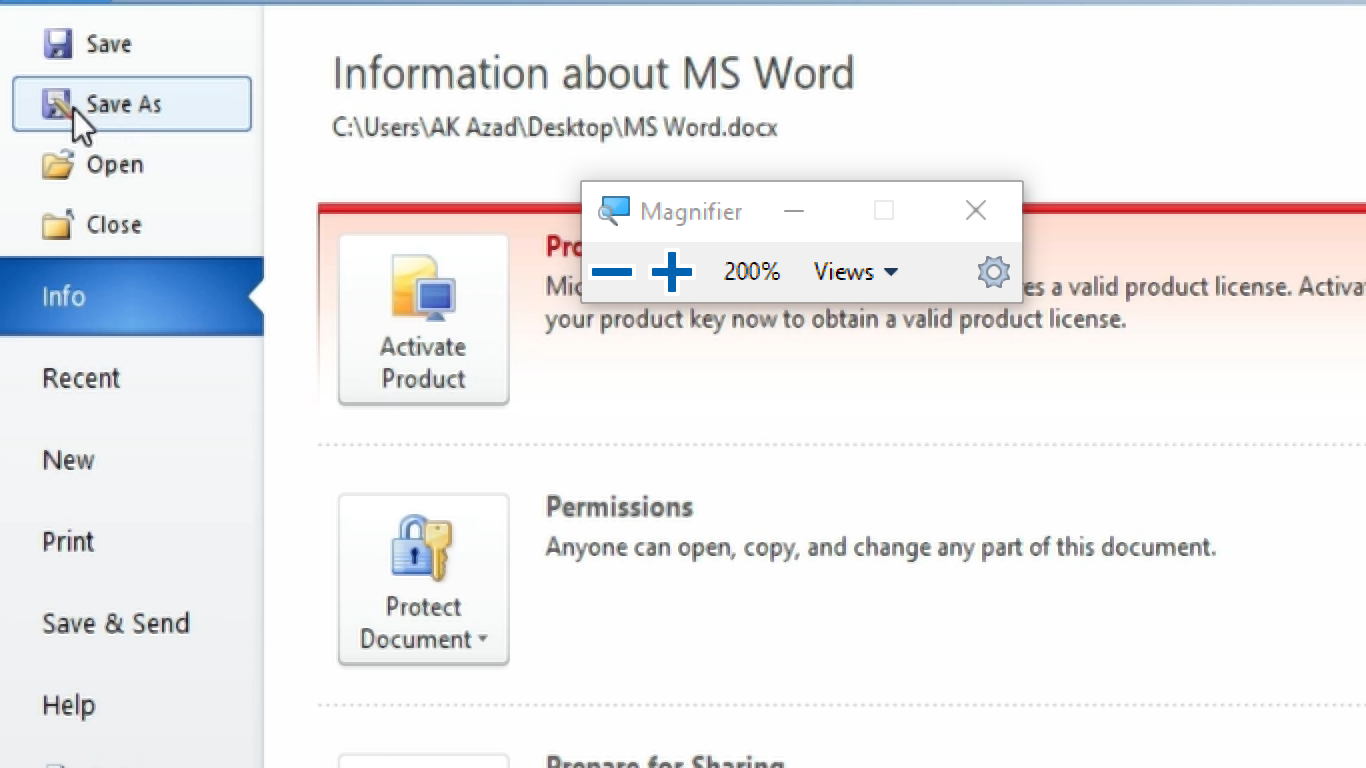
Task: Switch to the Info tab
Action: point(131,296)
